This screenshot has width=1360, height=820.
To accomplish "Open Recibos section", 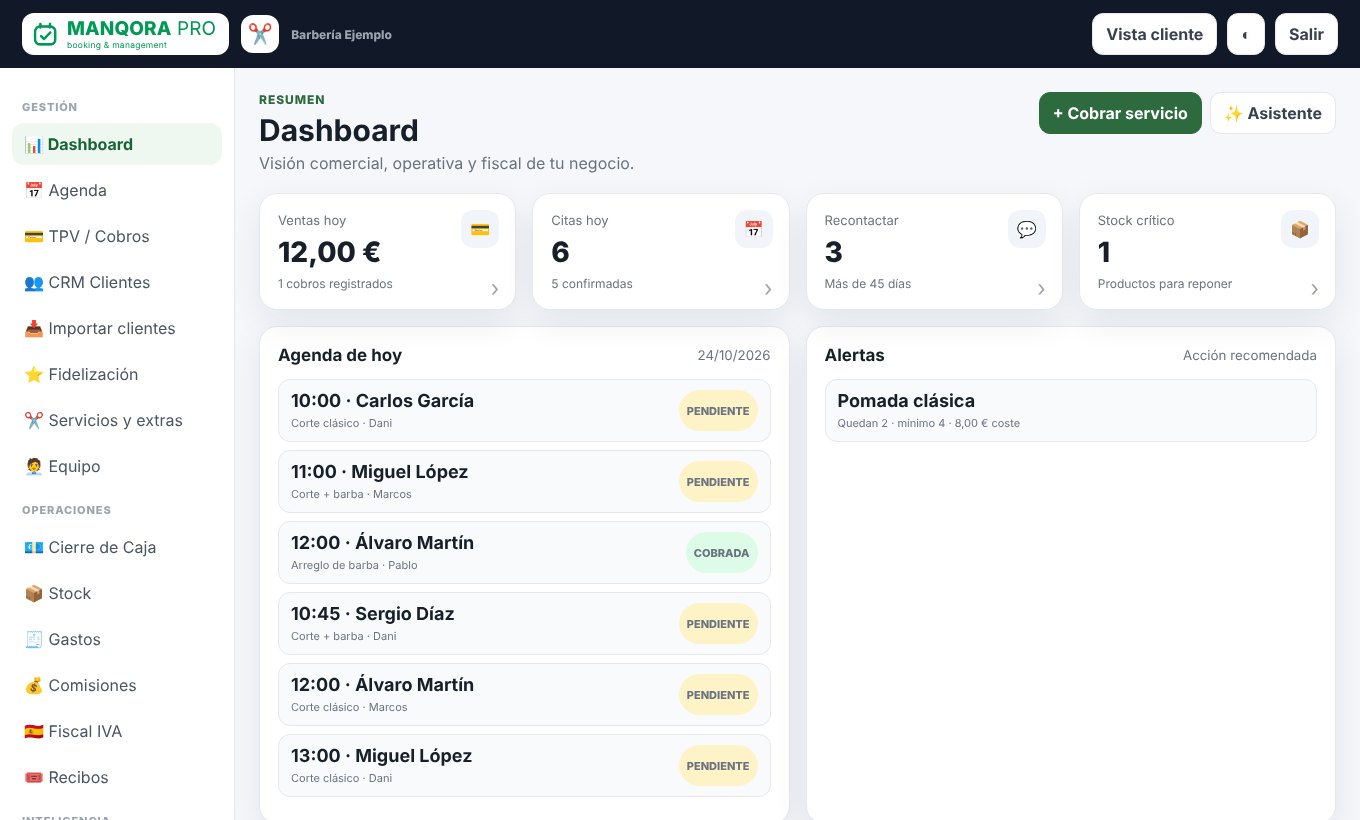I will coord(117,777).
